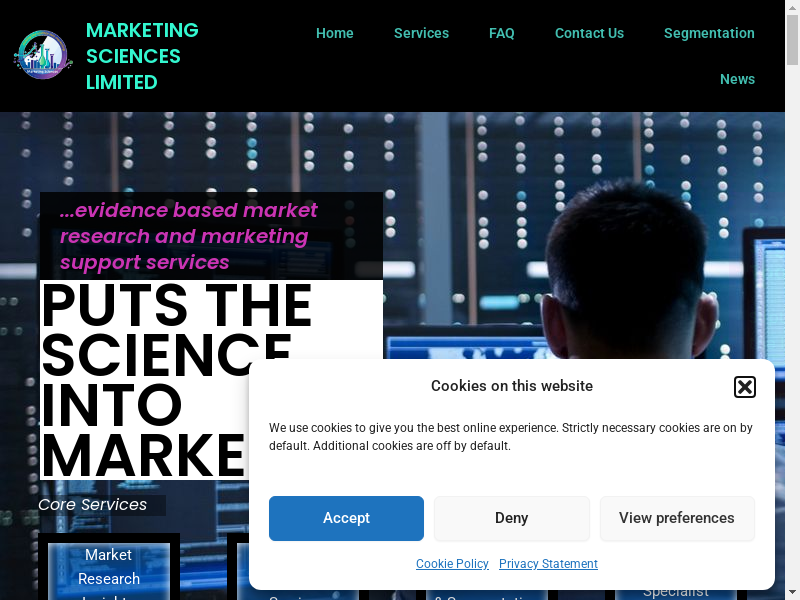Open the Specialist service tile

point(676,592)
